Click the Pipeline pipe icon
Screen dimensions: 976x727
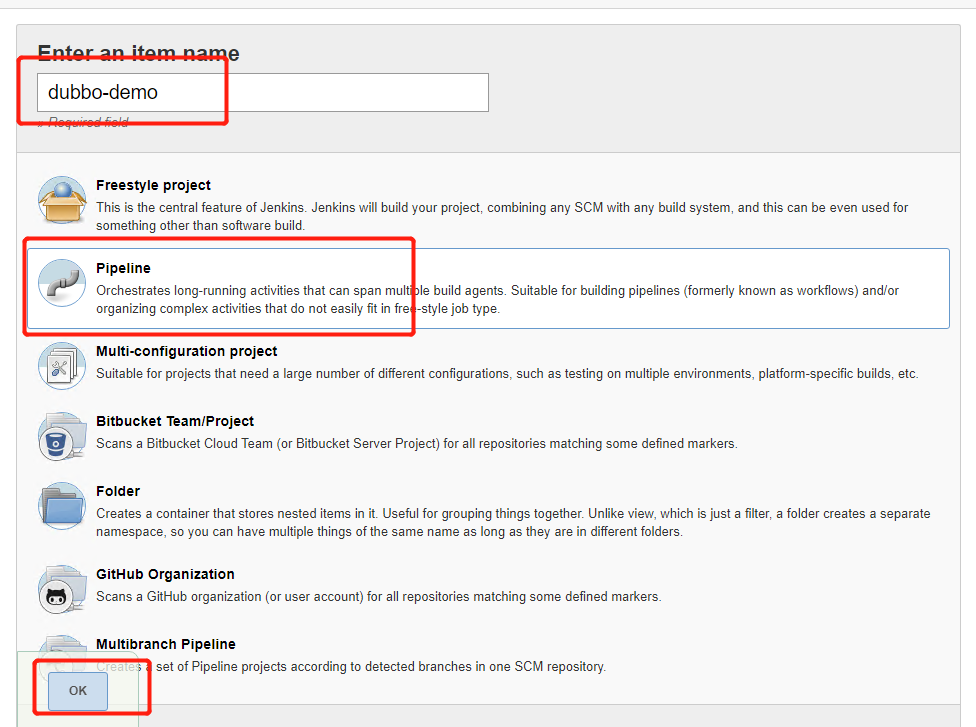pyautogui.click(x=62, y=284)
